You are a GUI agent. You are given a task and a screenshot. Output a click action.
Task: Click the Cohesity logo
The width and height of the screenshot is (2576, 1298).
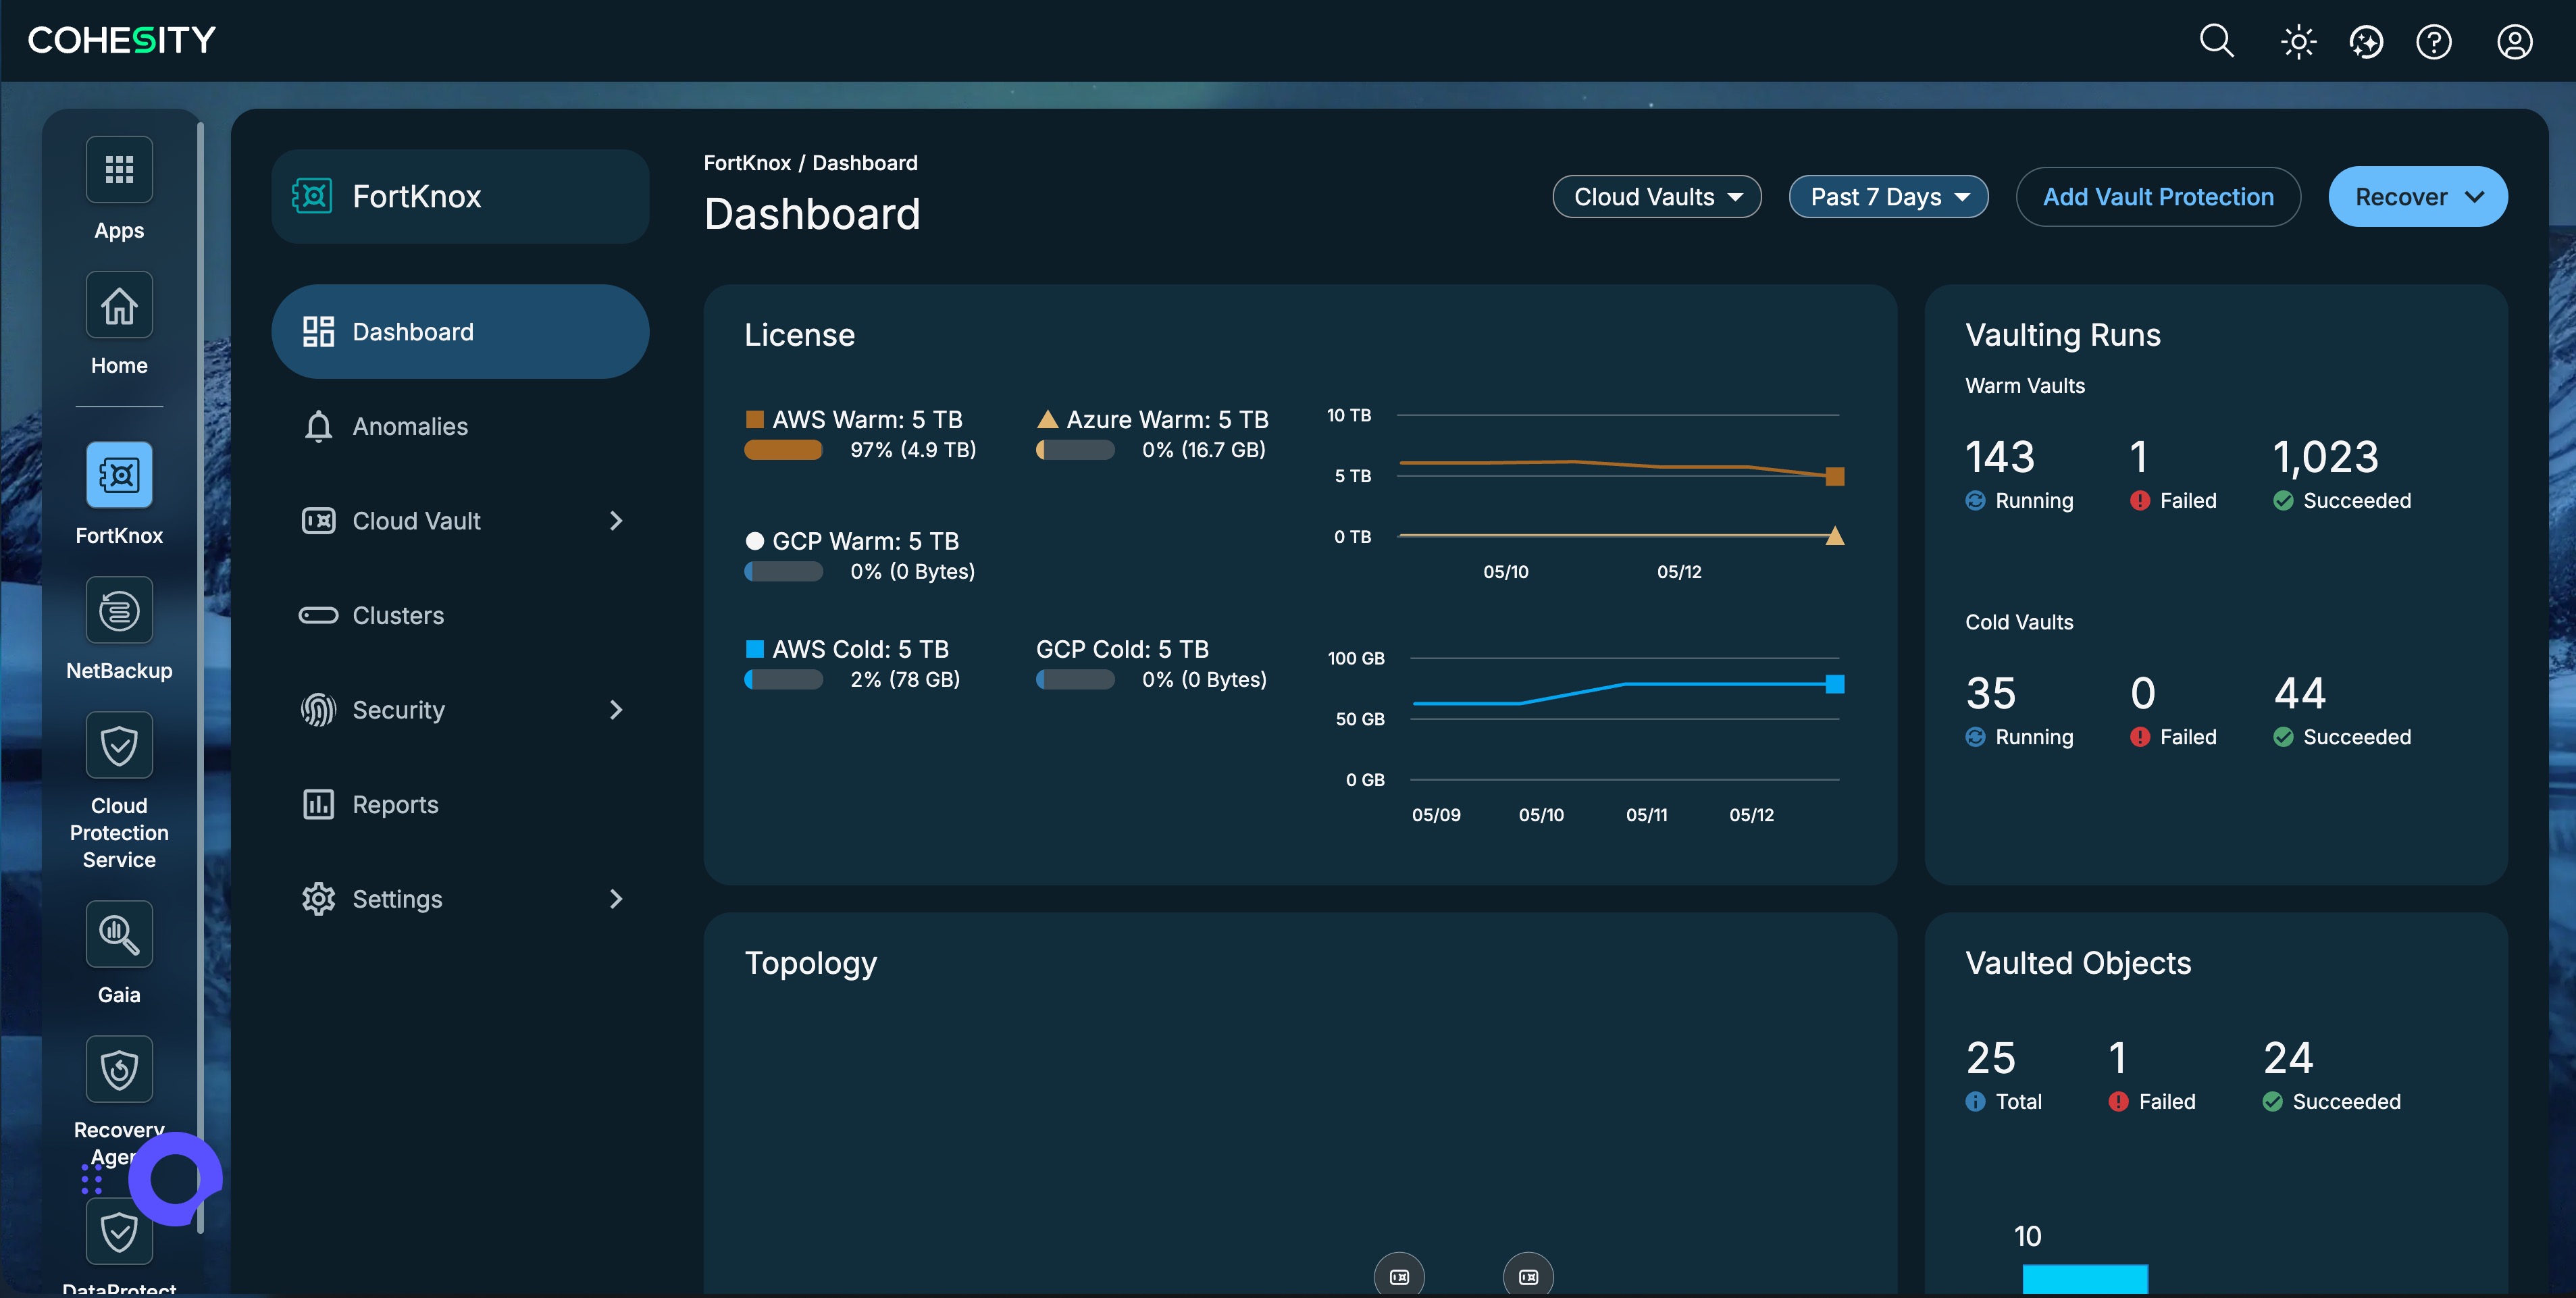(x=121, y=40)
